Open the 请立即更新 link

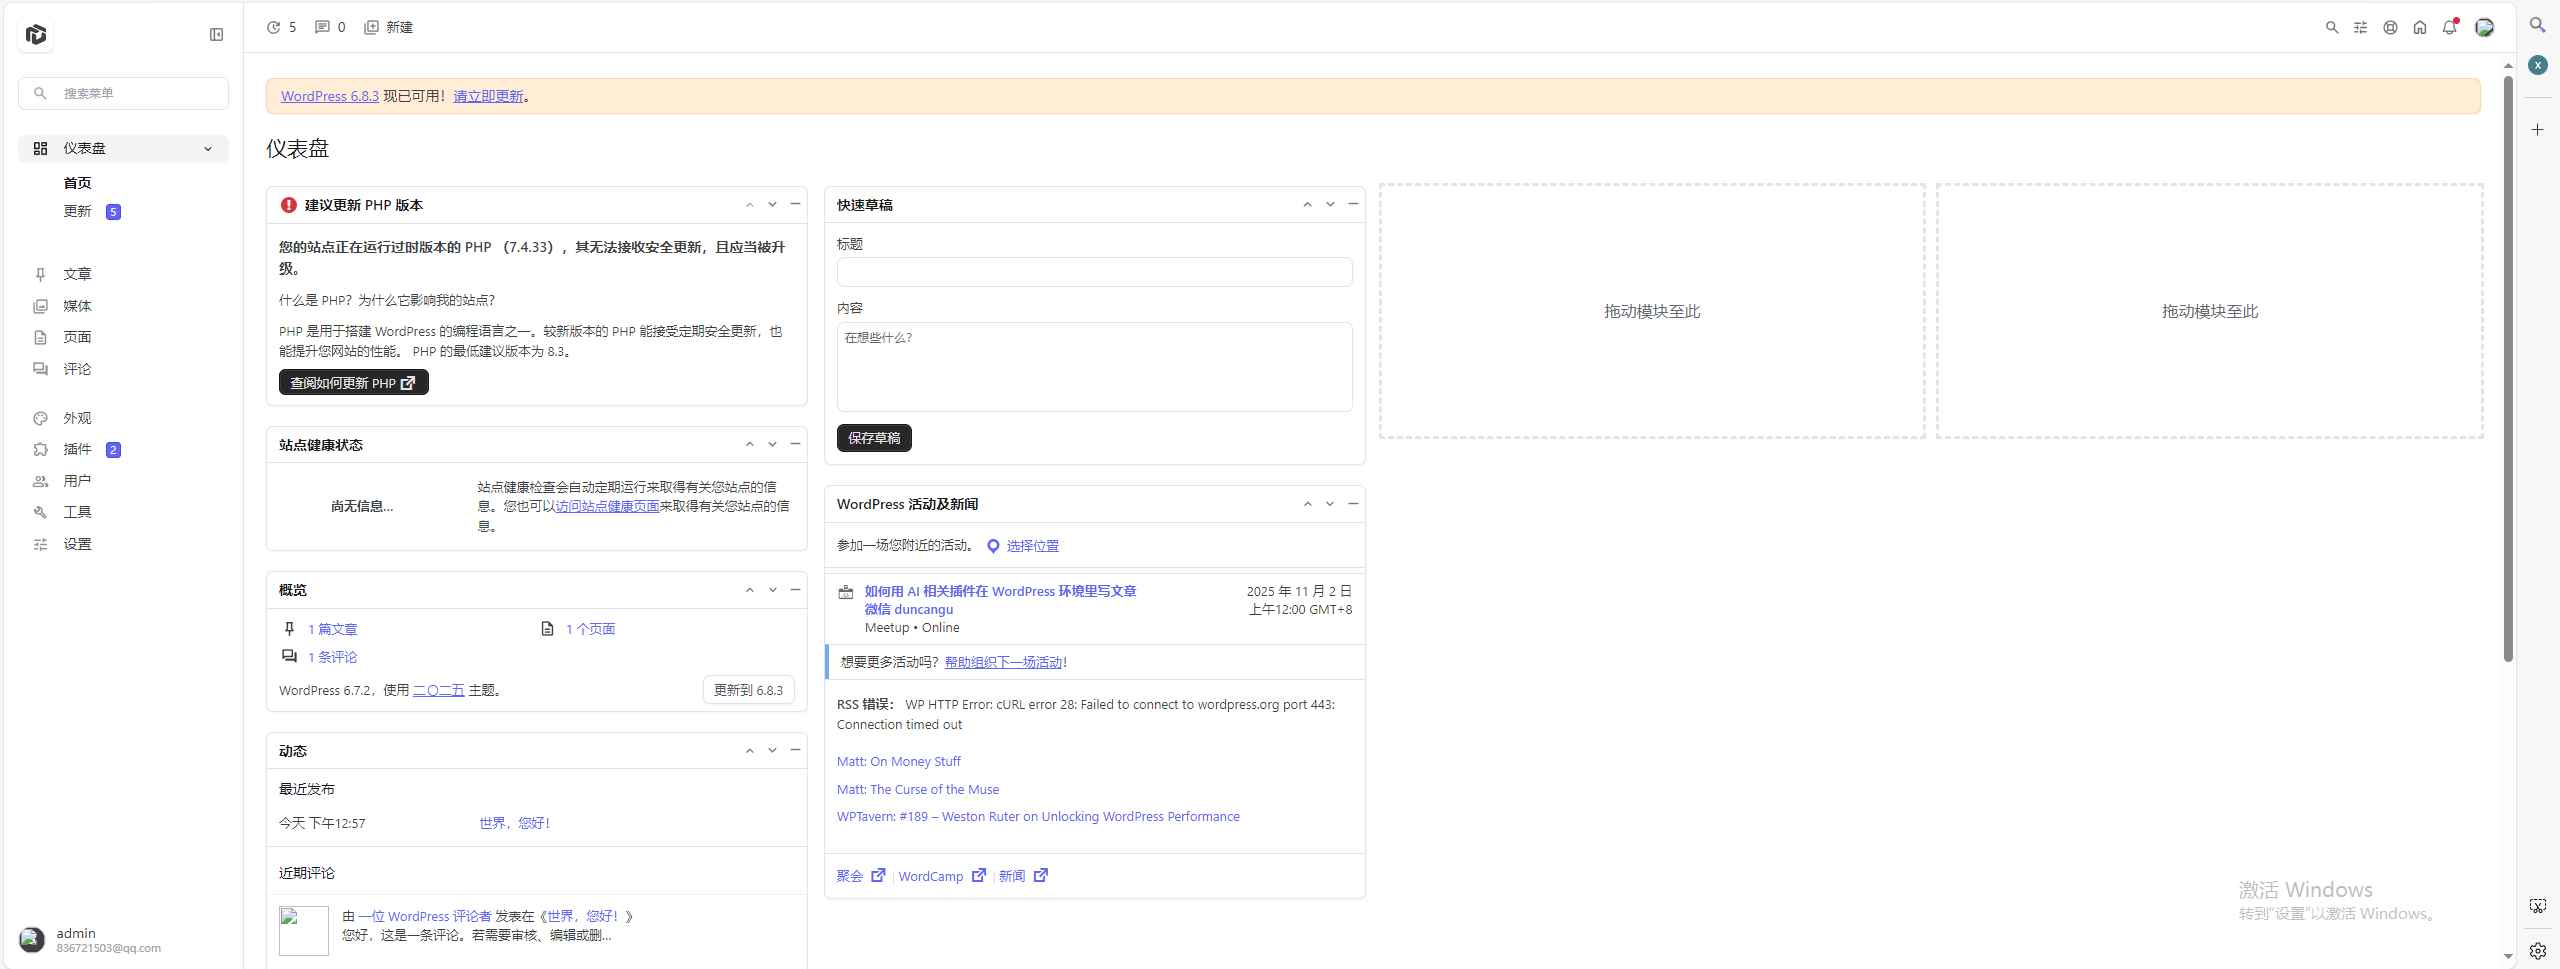(x=487, y=95)
